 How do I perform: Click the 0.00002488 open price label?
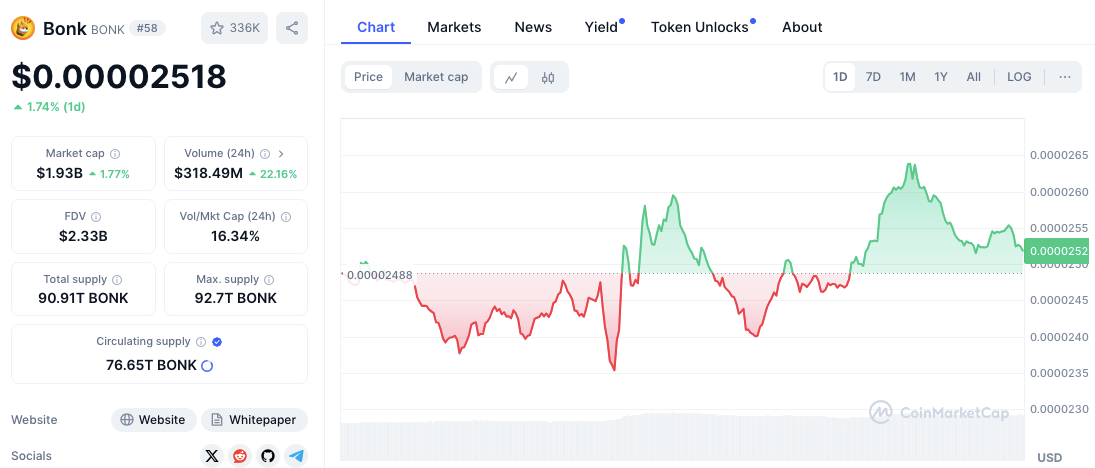pyautogui.click(x=379, y=275)
